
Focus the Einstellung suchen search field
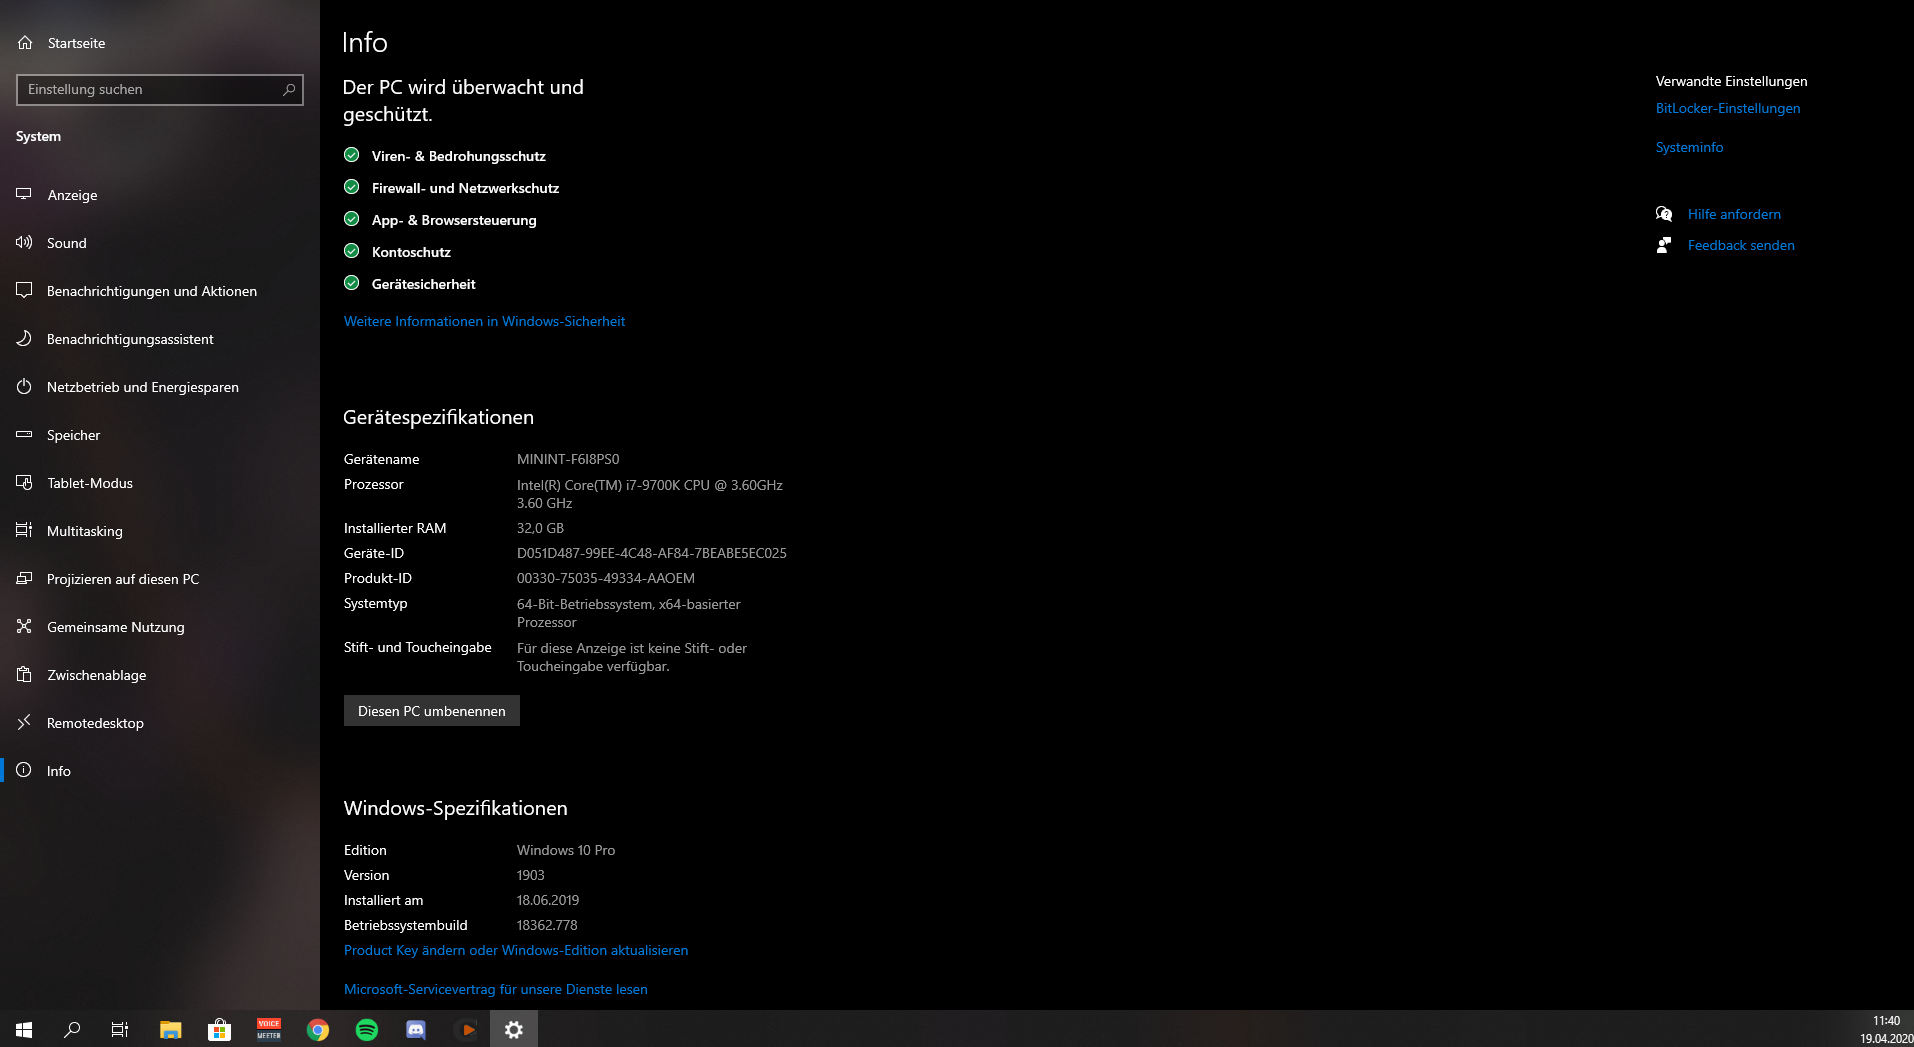coord(160,89)
